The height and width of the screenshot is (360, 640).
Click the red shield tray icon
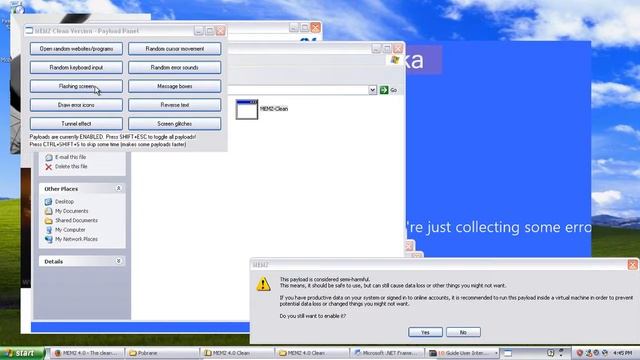pos(579,353)
